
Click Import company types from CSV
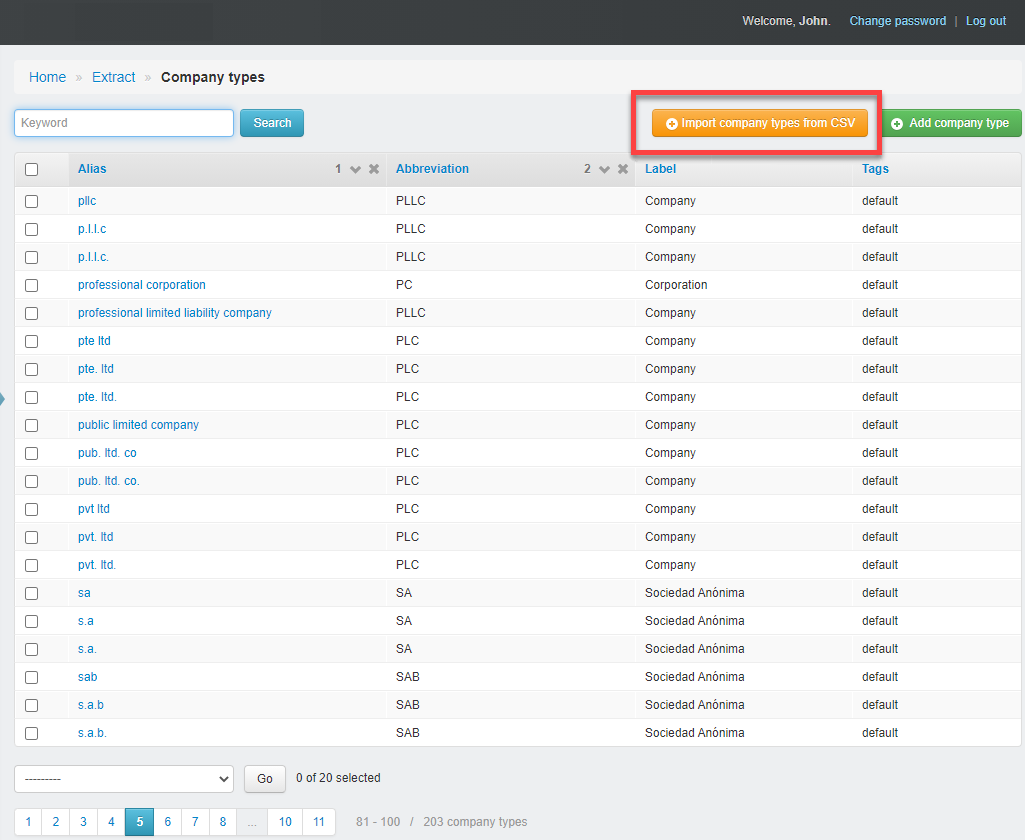point(760,123)
